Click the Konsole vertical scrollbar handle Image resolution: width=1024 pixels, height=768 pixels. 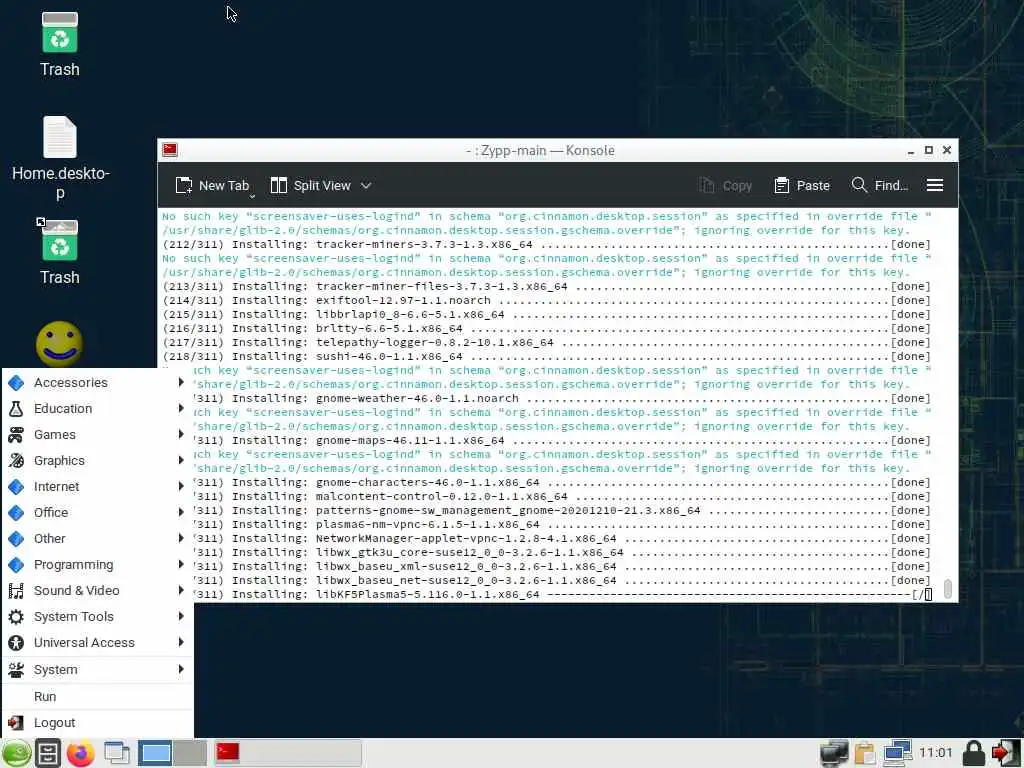948,588
